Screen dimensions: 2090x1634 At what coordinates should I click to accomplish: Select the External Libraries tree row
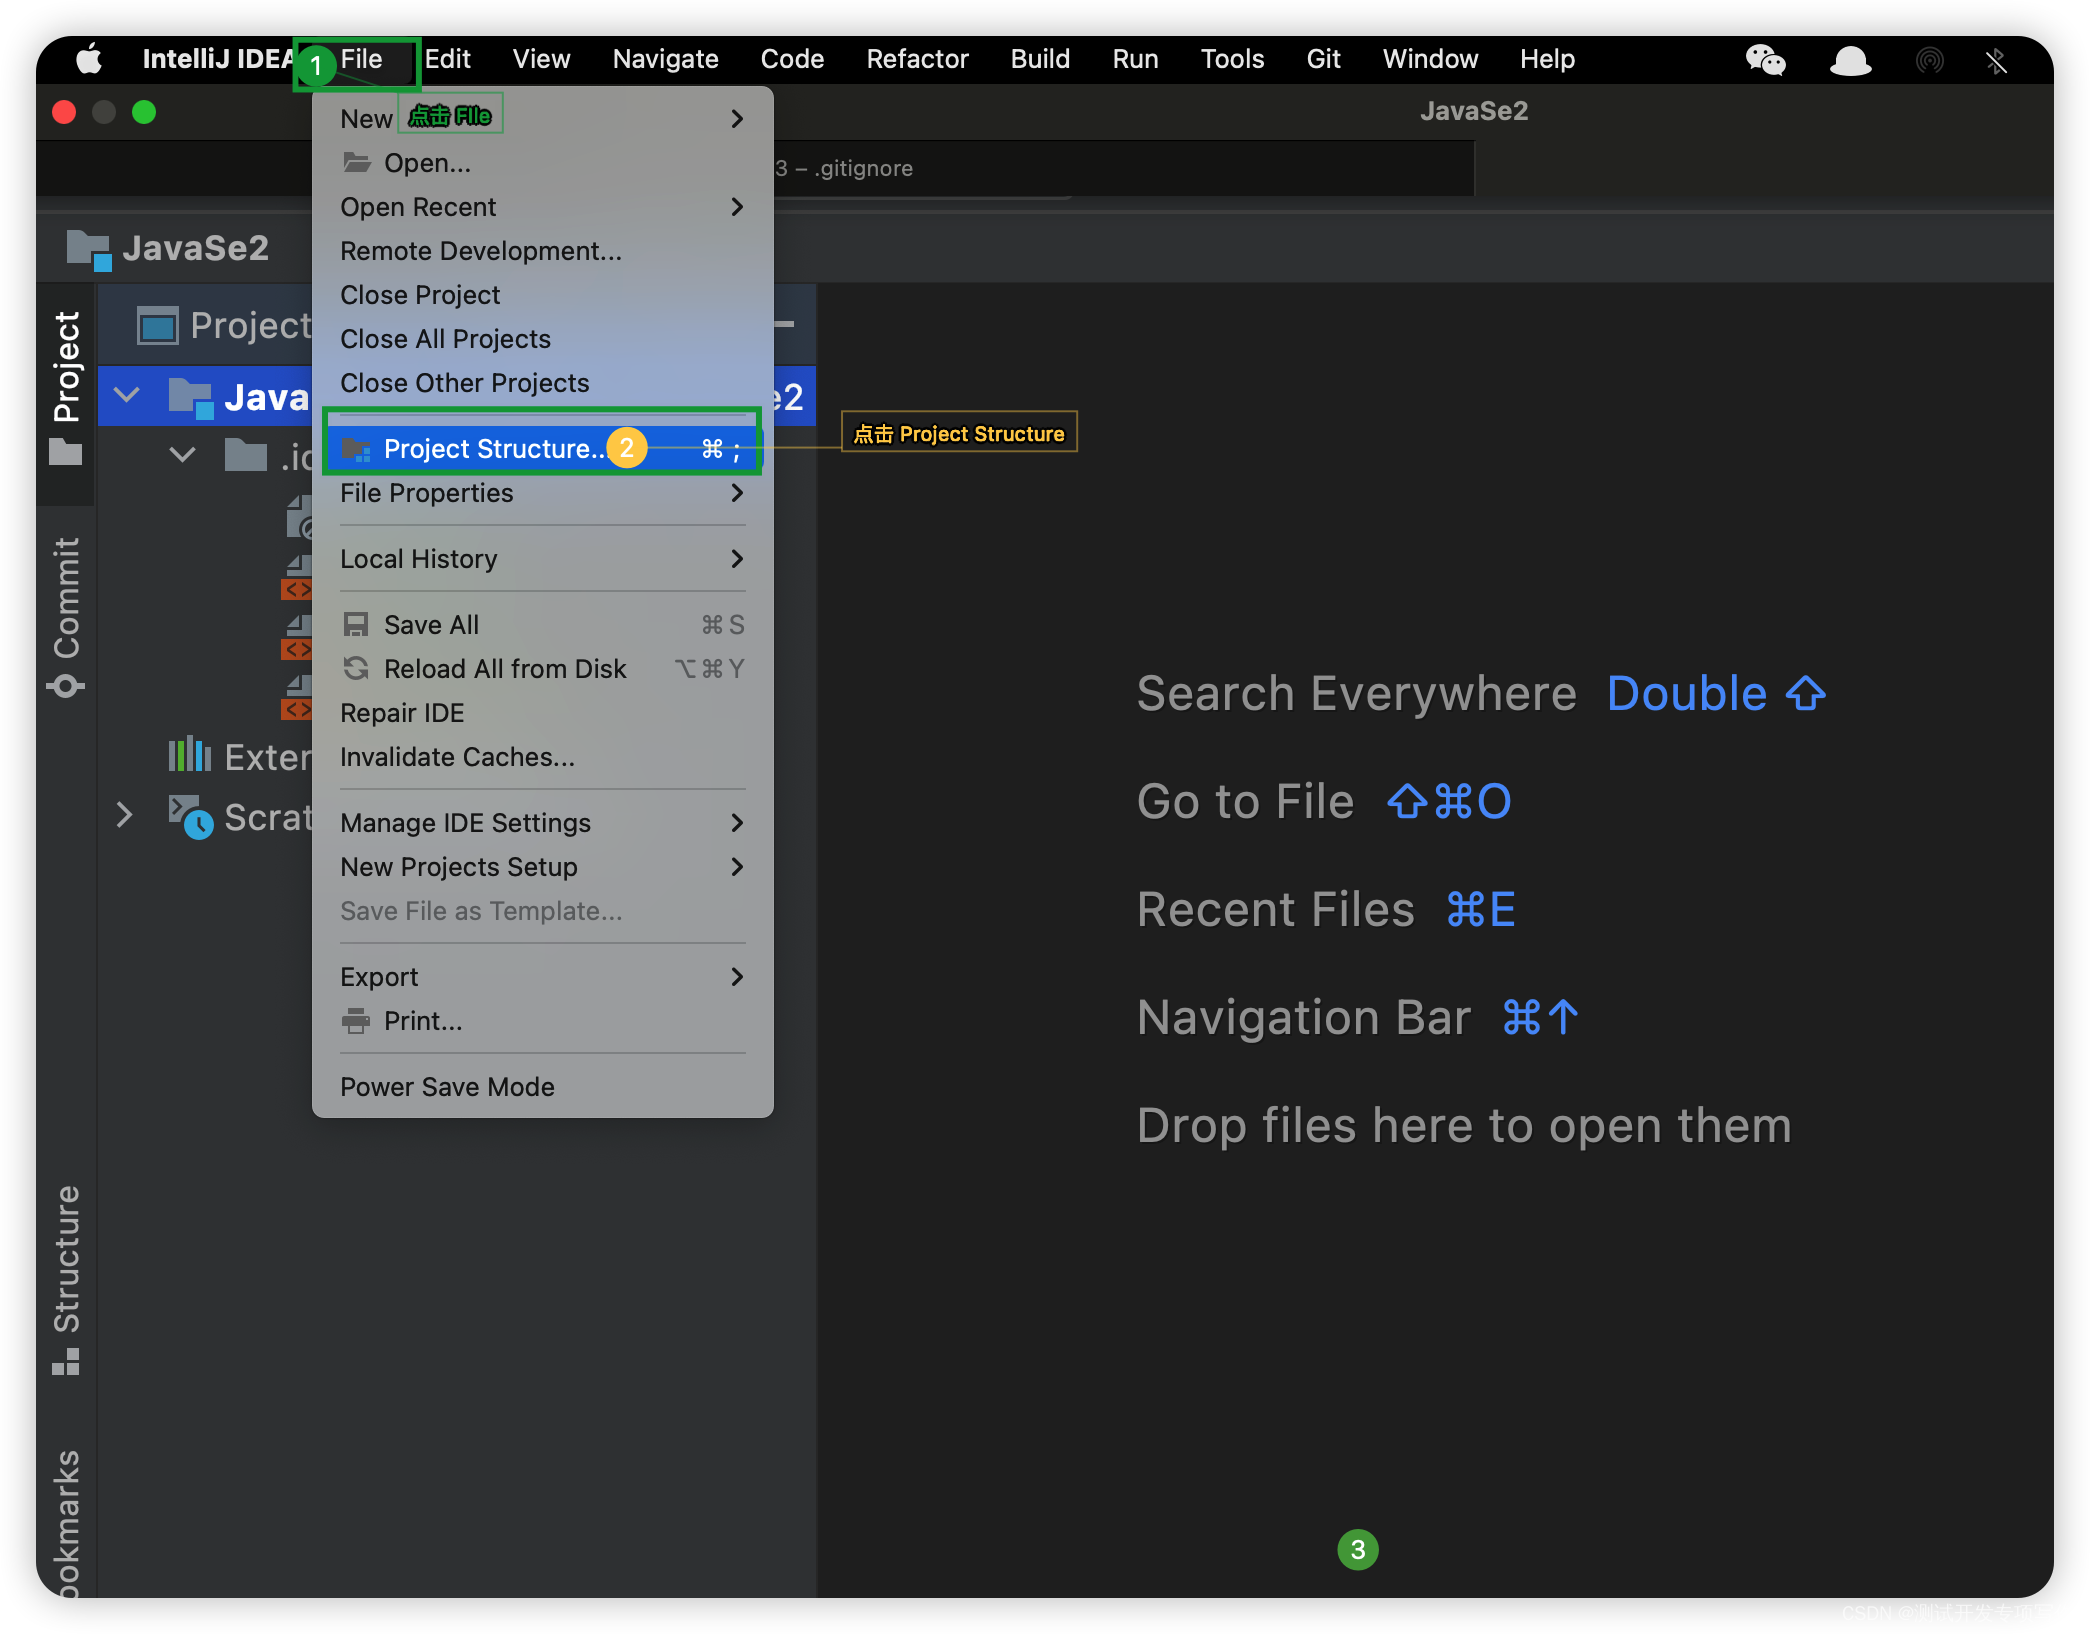pyautogui.click(x=240, y=757)
